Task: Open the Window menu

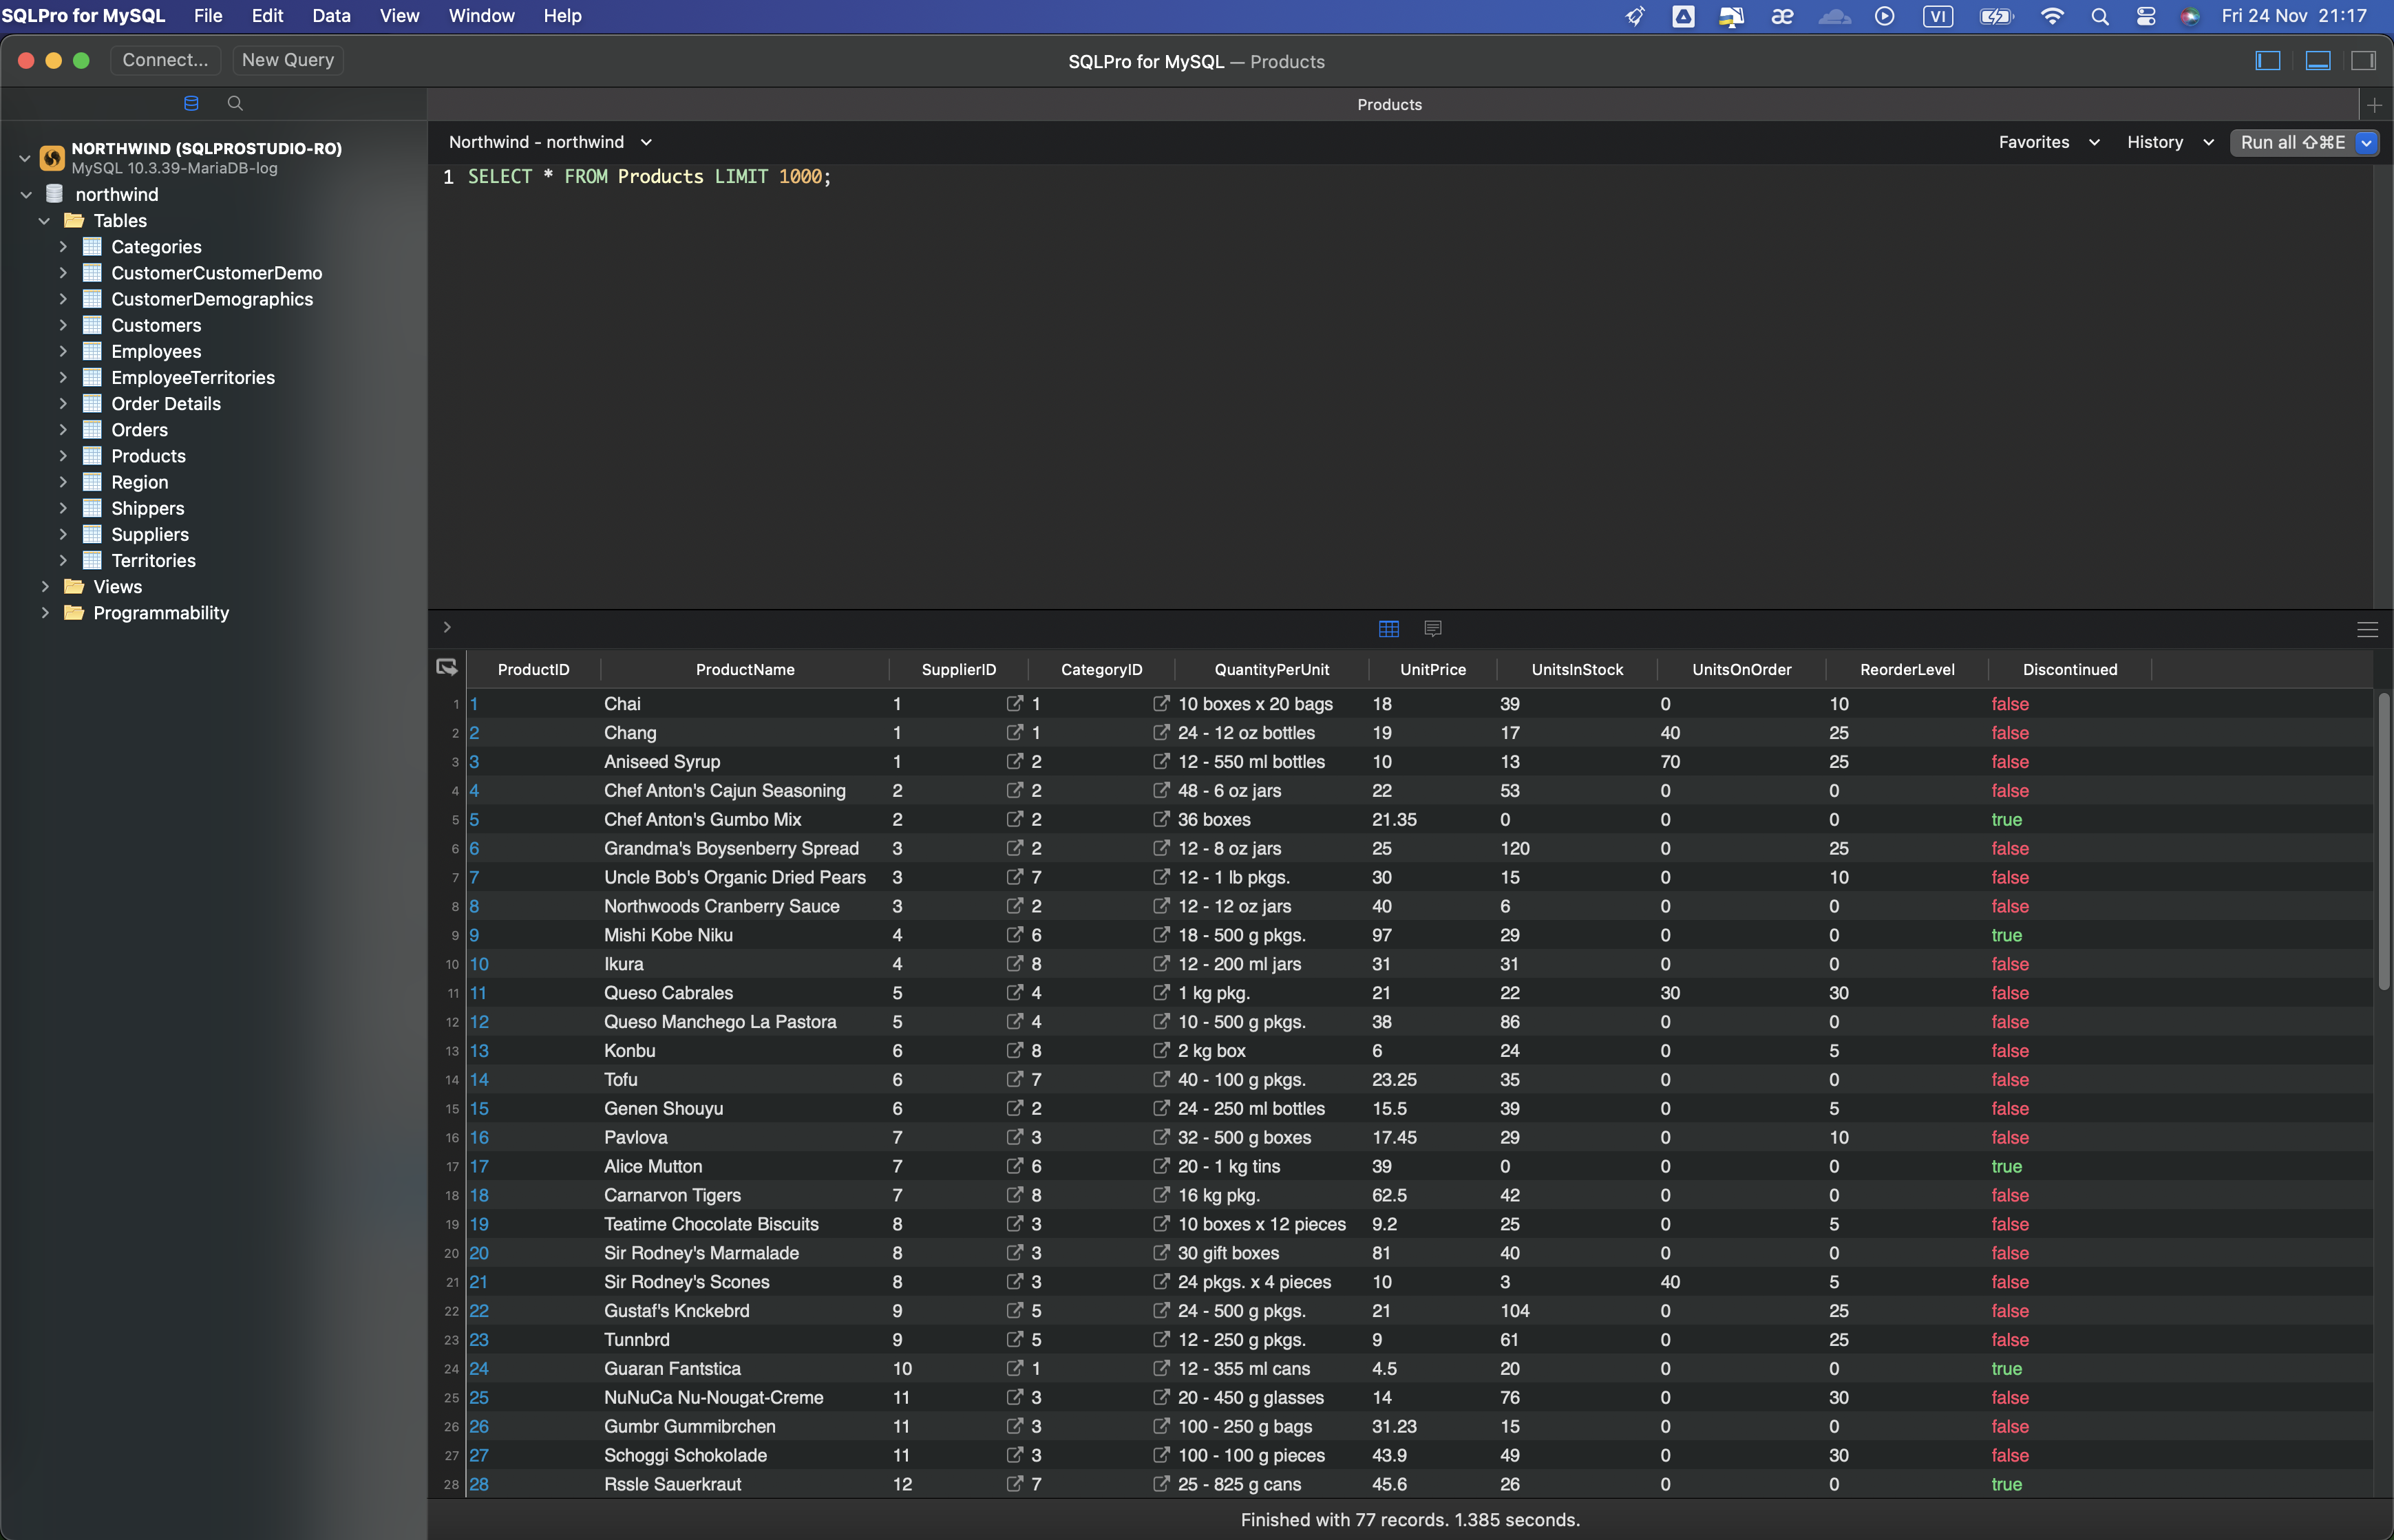Action: (481, 16)
